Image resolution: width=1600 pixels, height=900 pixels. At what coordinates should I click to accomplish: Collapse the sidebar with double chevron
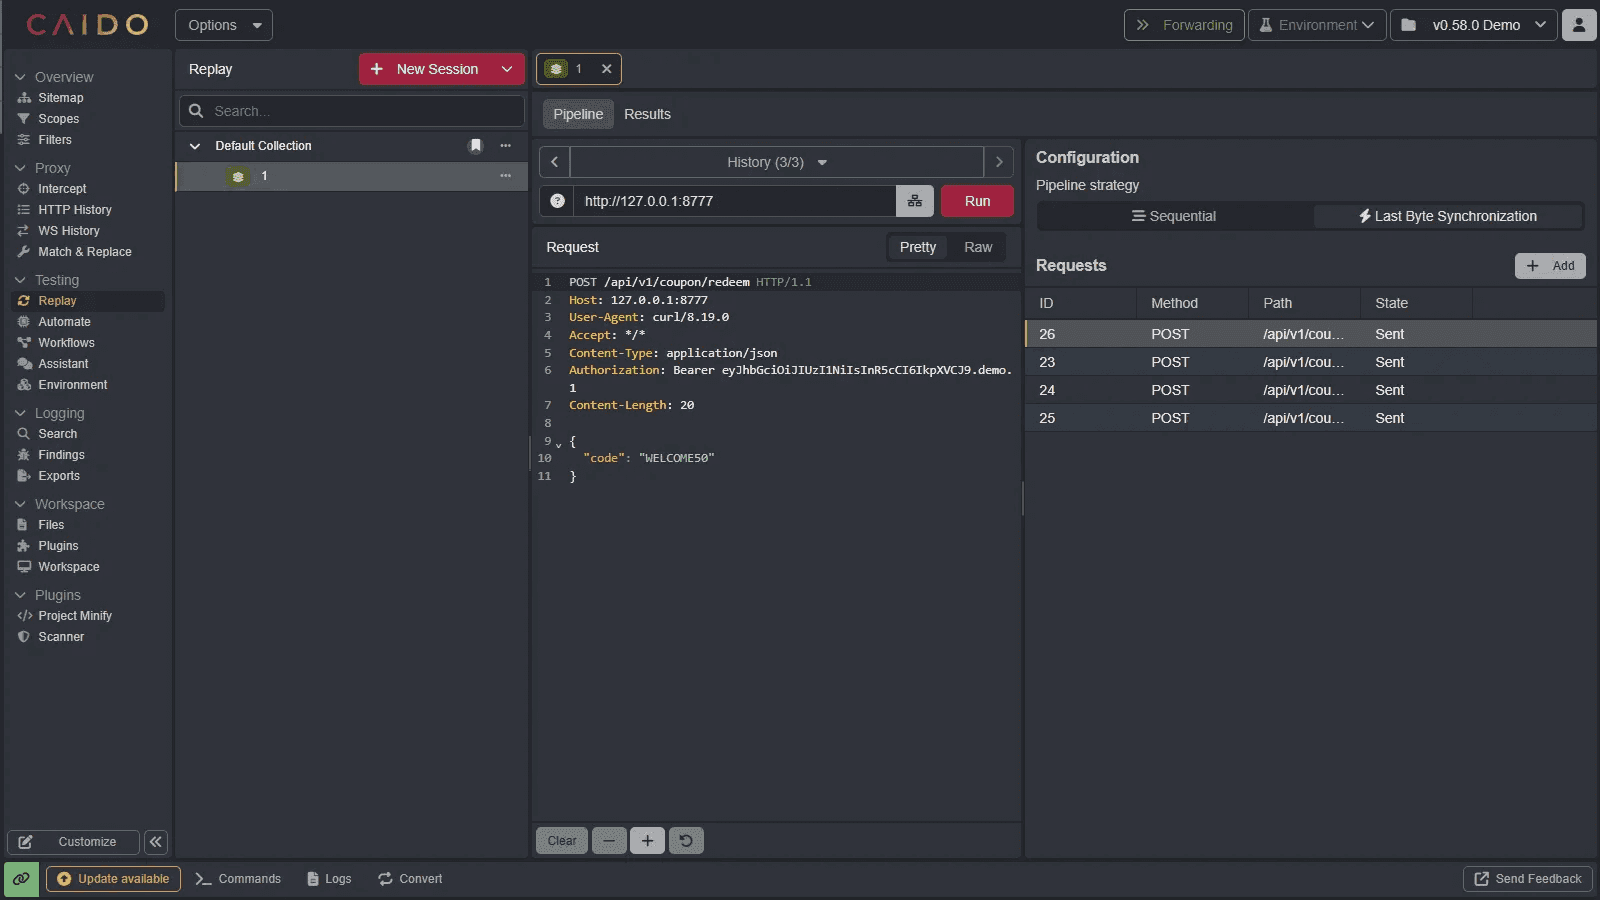[x=156, y=842]
